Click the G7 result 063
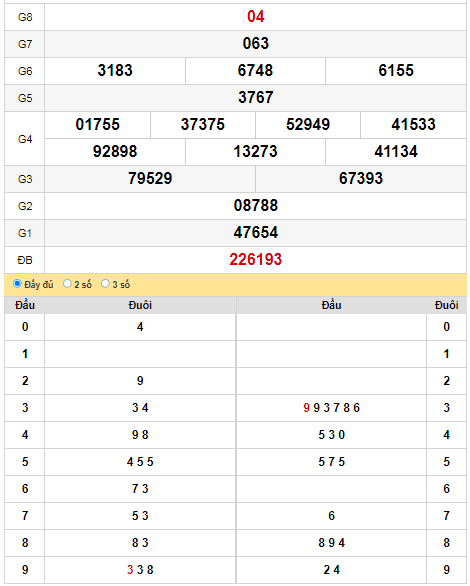The image size is (470, 586). (x=256, y=43)
